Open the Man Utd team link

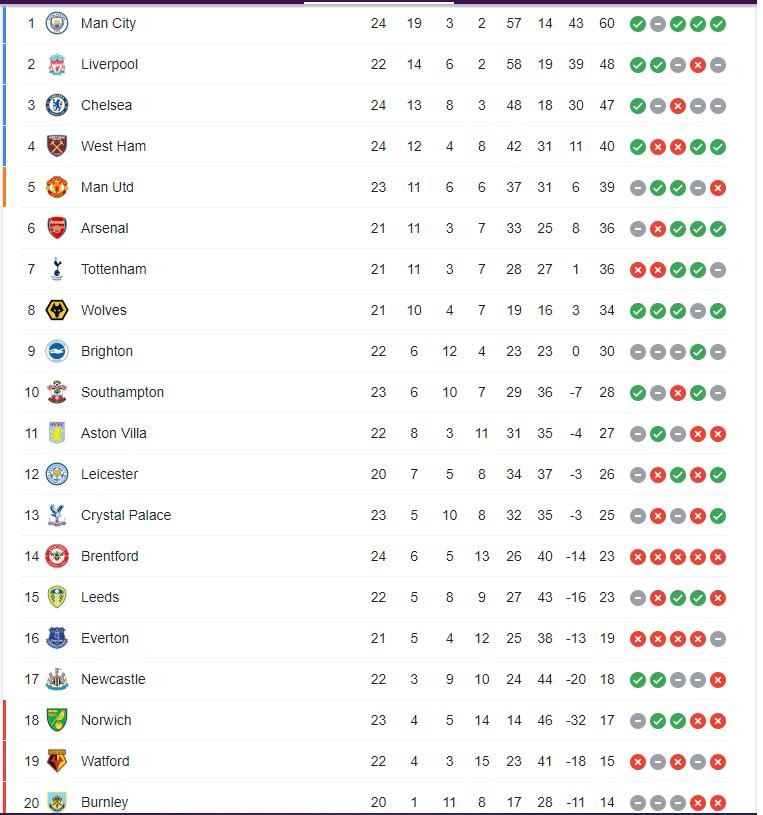point(107,187)
